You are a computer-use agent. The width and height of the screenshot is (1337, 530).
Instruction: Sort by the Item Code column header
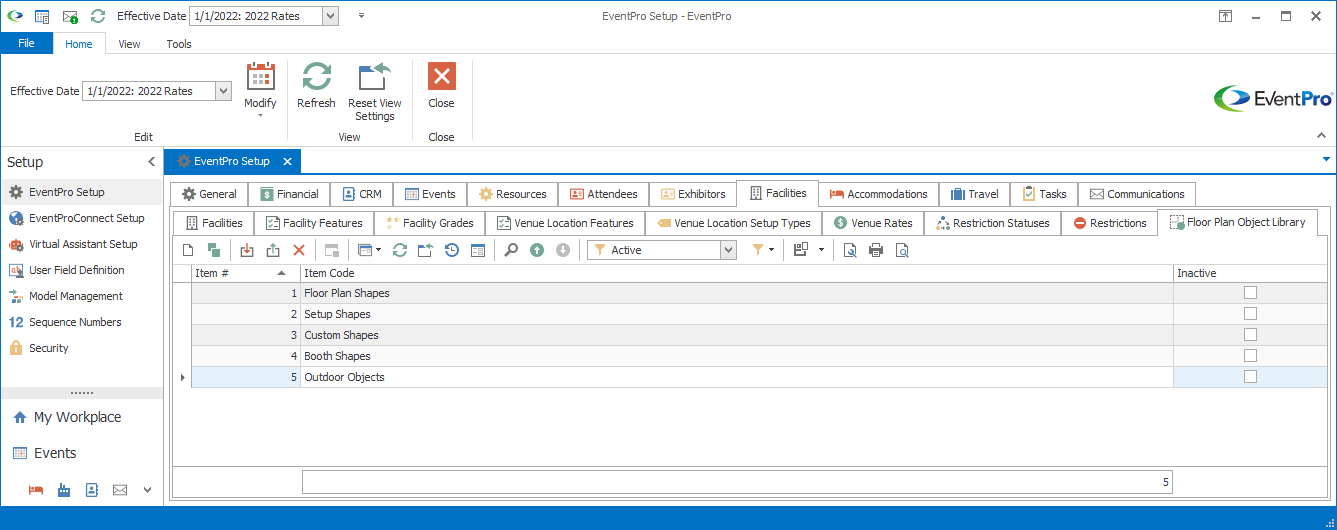click(736, 273)
